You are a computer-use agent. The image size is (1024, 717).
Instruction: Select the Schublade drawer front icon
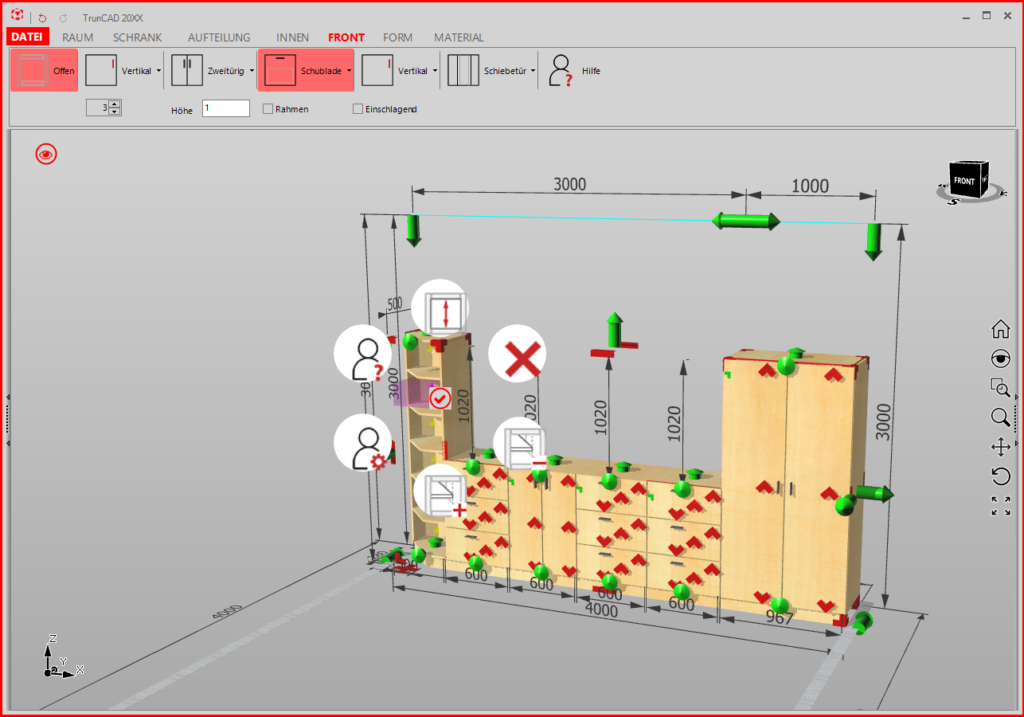[280, 71]
